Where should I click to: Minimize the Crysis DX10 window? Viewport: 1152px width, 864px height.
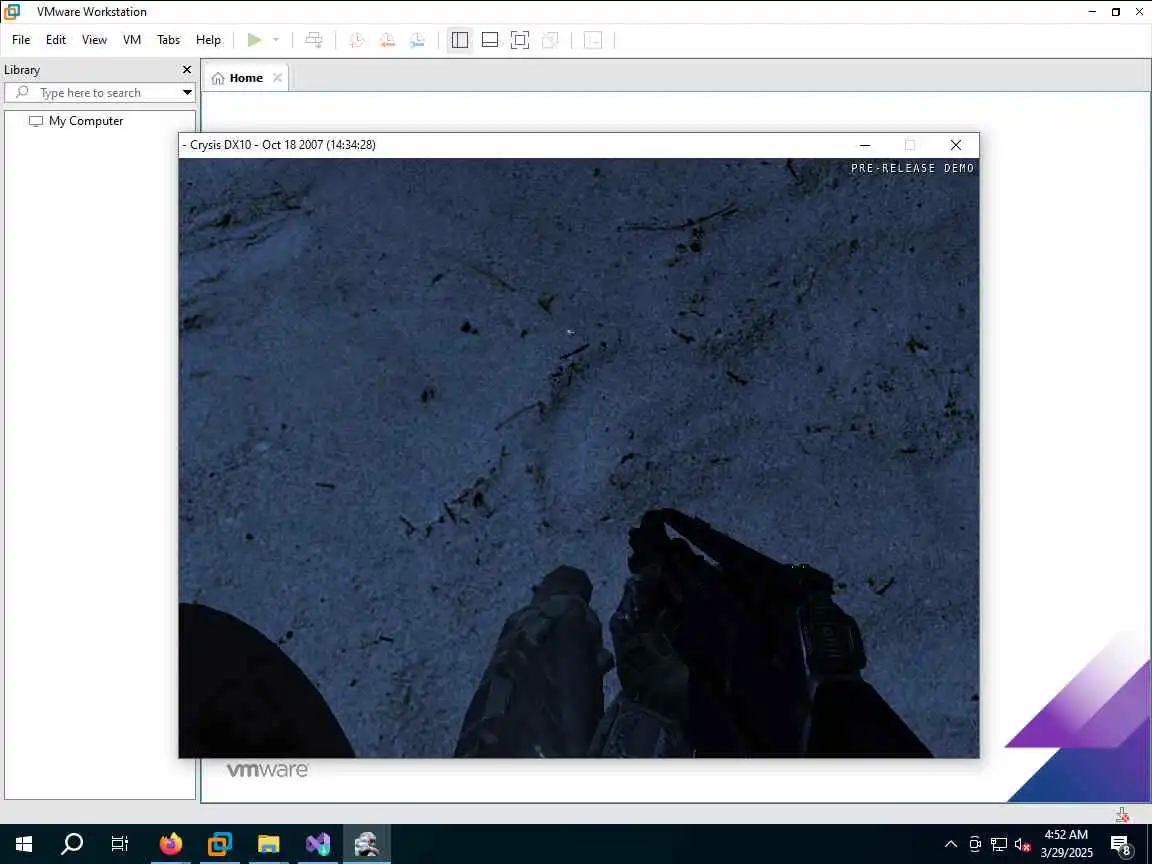tap(865, 145)
